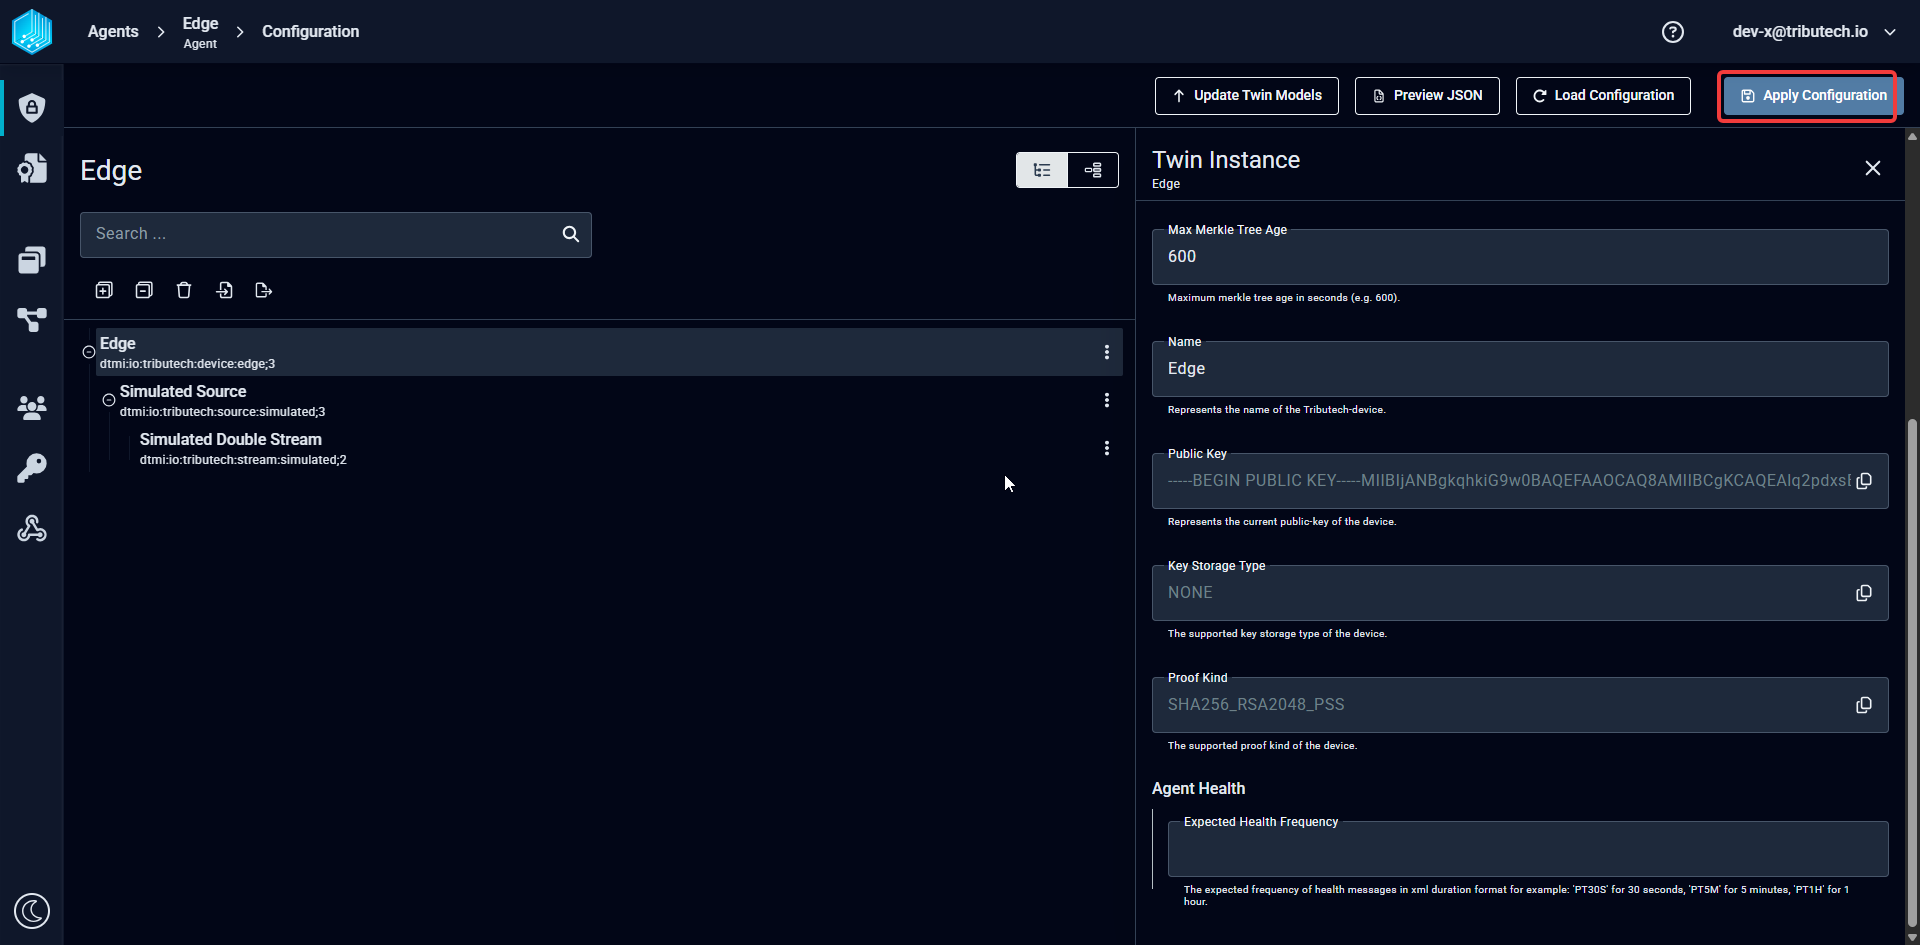The width and height of the screenshot is (1920, 945).
Task: Open the Edge row three-dot menu
Action: point(1107,352)
